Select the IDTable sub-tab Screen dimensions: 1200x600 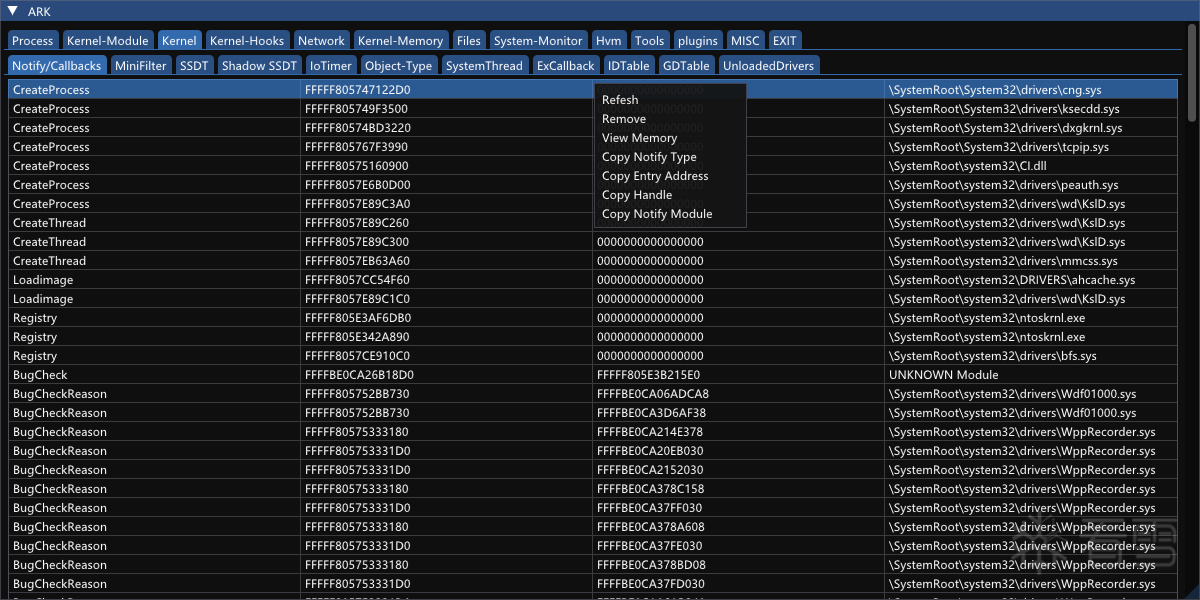click(x=628, y=65)
